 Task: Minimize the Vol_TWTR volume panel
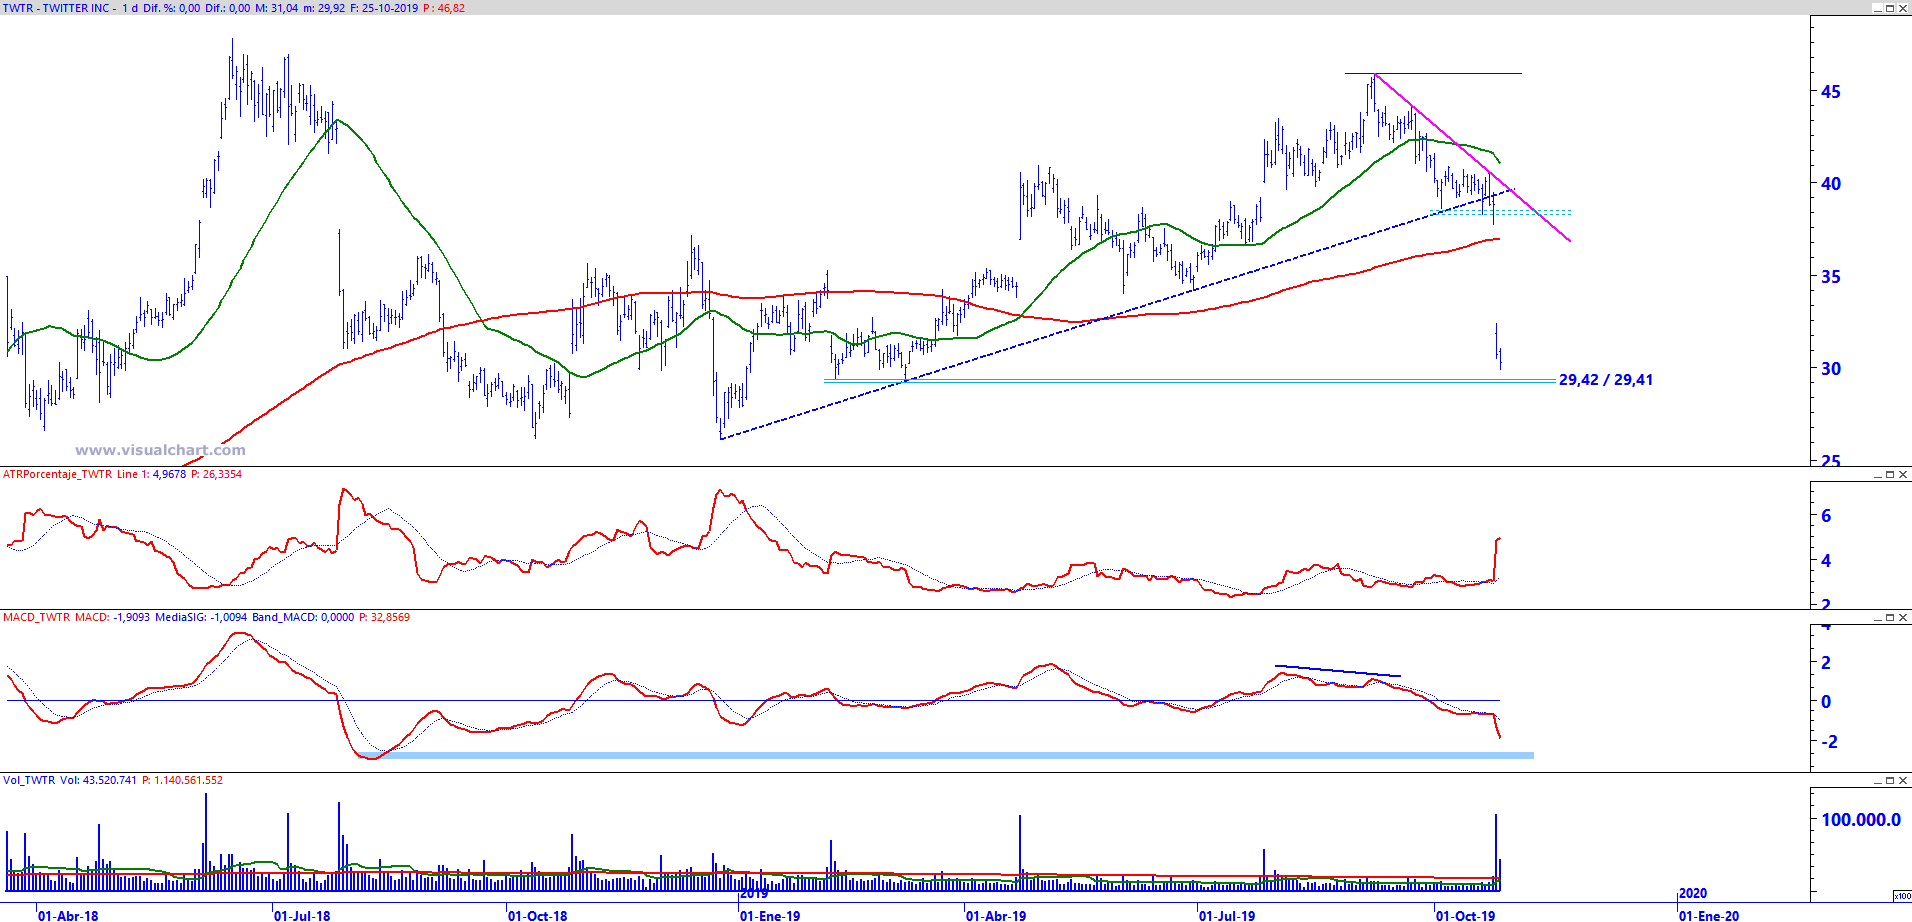click(1878, 781)
